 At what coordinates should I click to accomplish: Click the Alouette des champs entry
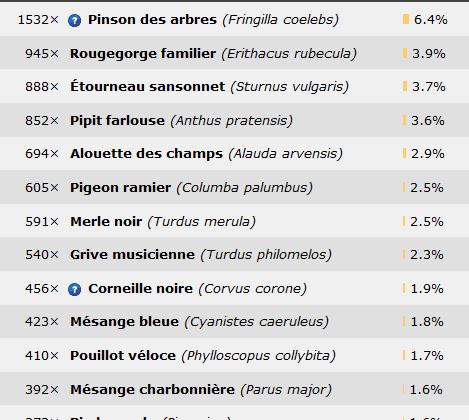pos(146,154)
